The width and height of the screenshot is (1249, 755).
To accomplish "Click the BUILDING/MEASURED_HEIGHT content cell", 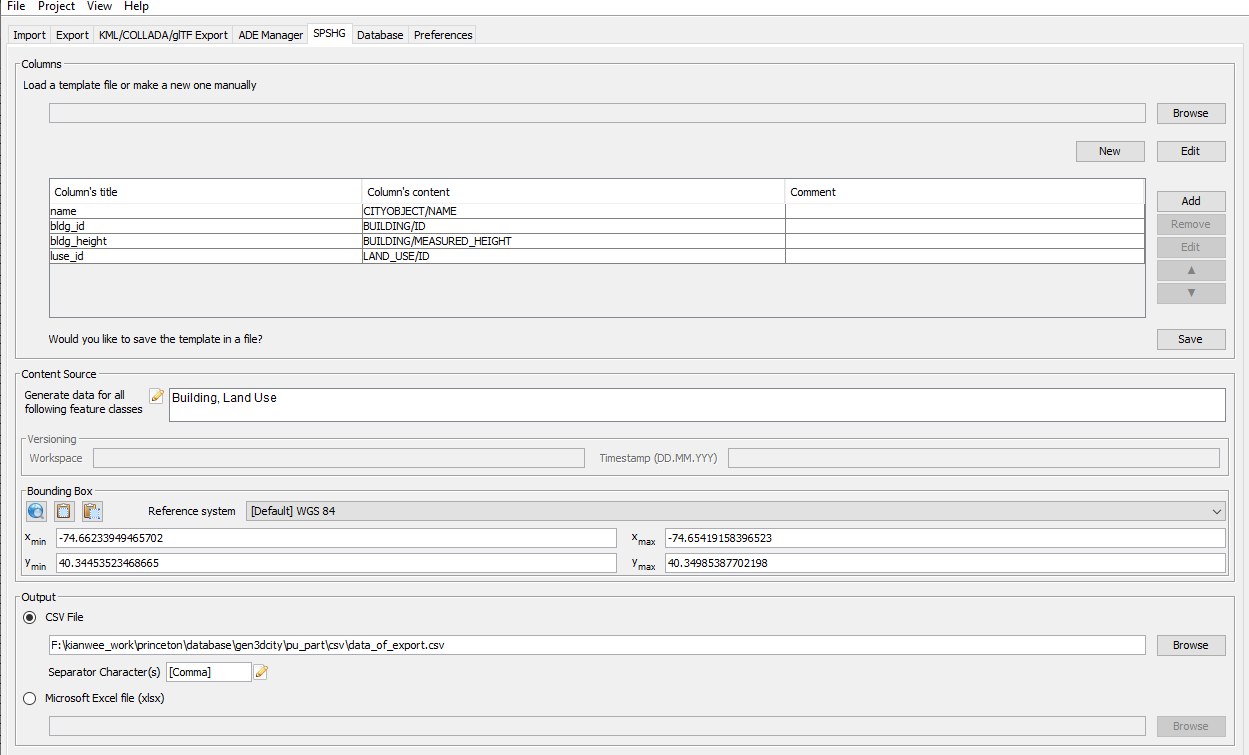I will coord(573,241).
